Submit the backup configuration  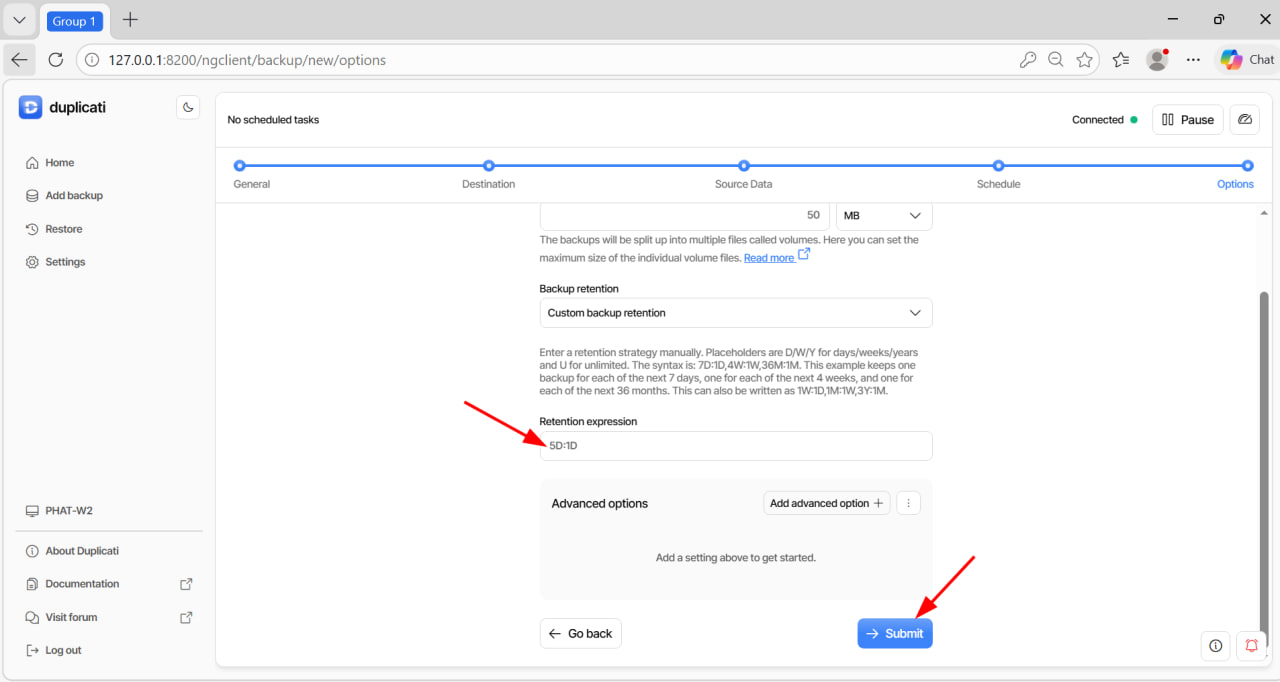[894, 634]
